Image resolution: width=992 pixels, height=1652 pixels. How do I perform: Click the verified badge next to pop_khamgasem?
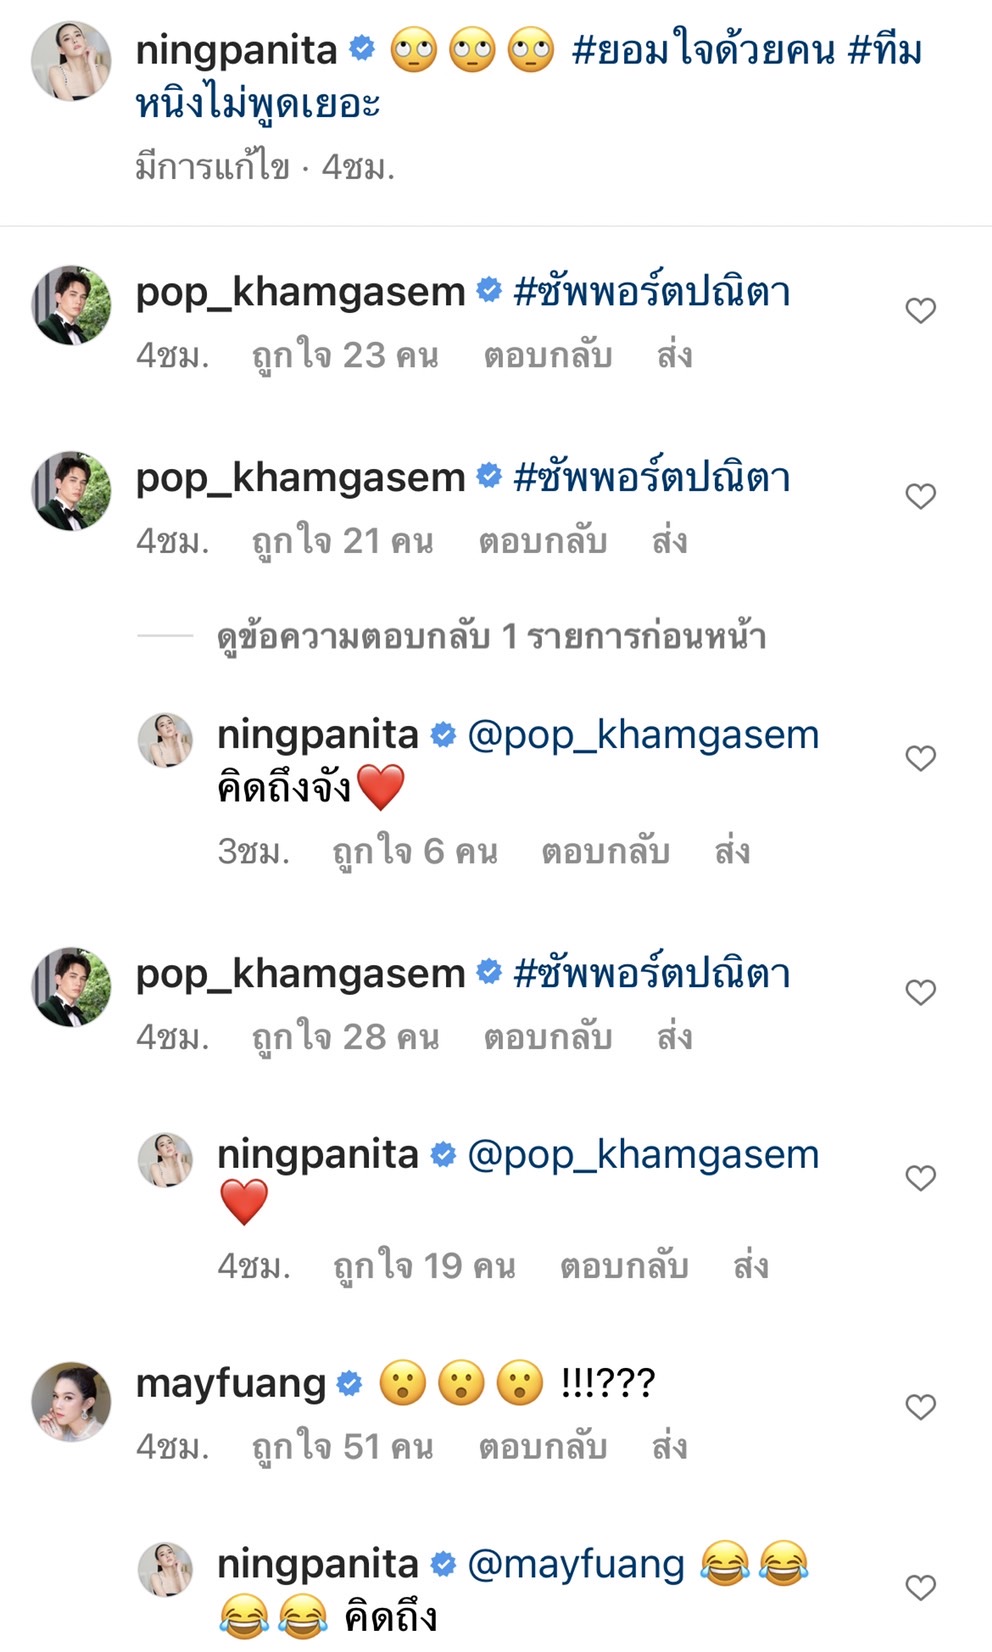[487, 290]
